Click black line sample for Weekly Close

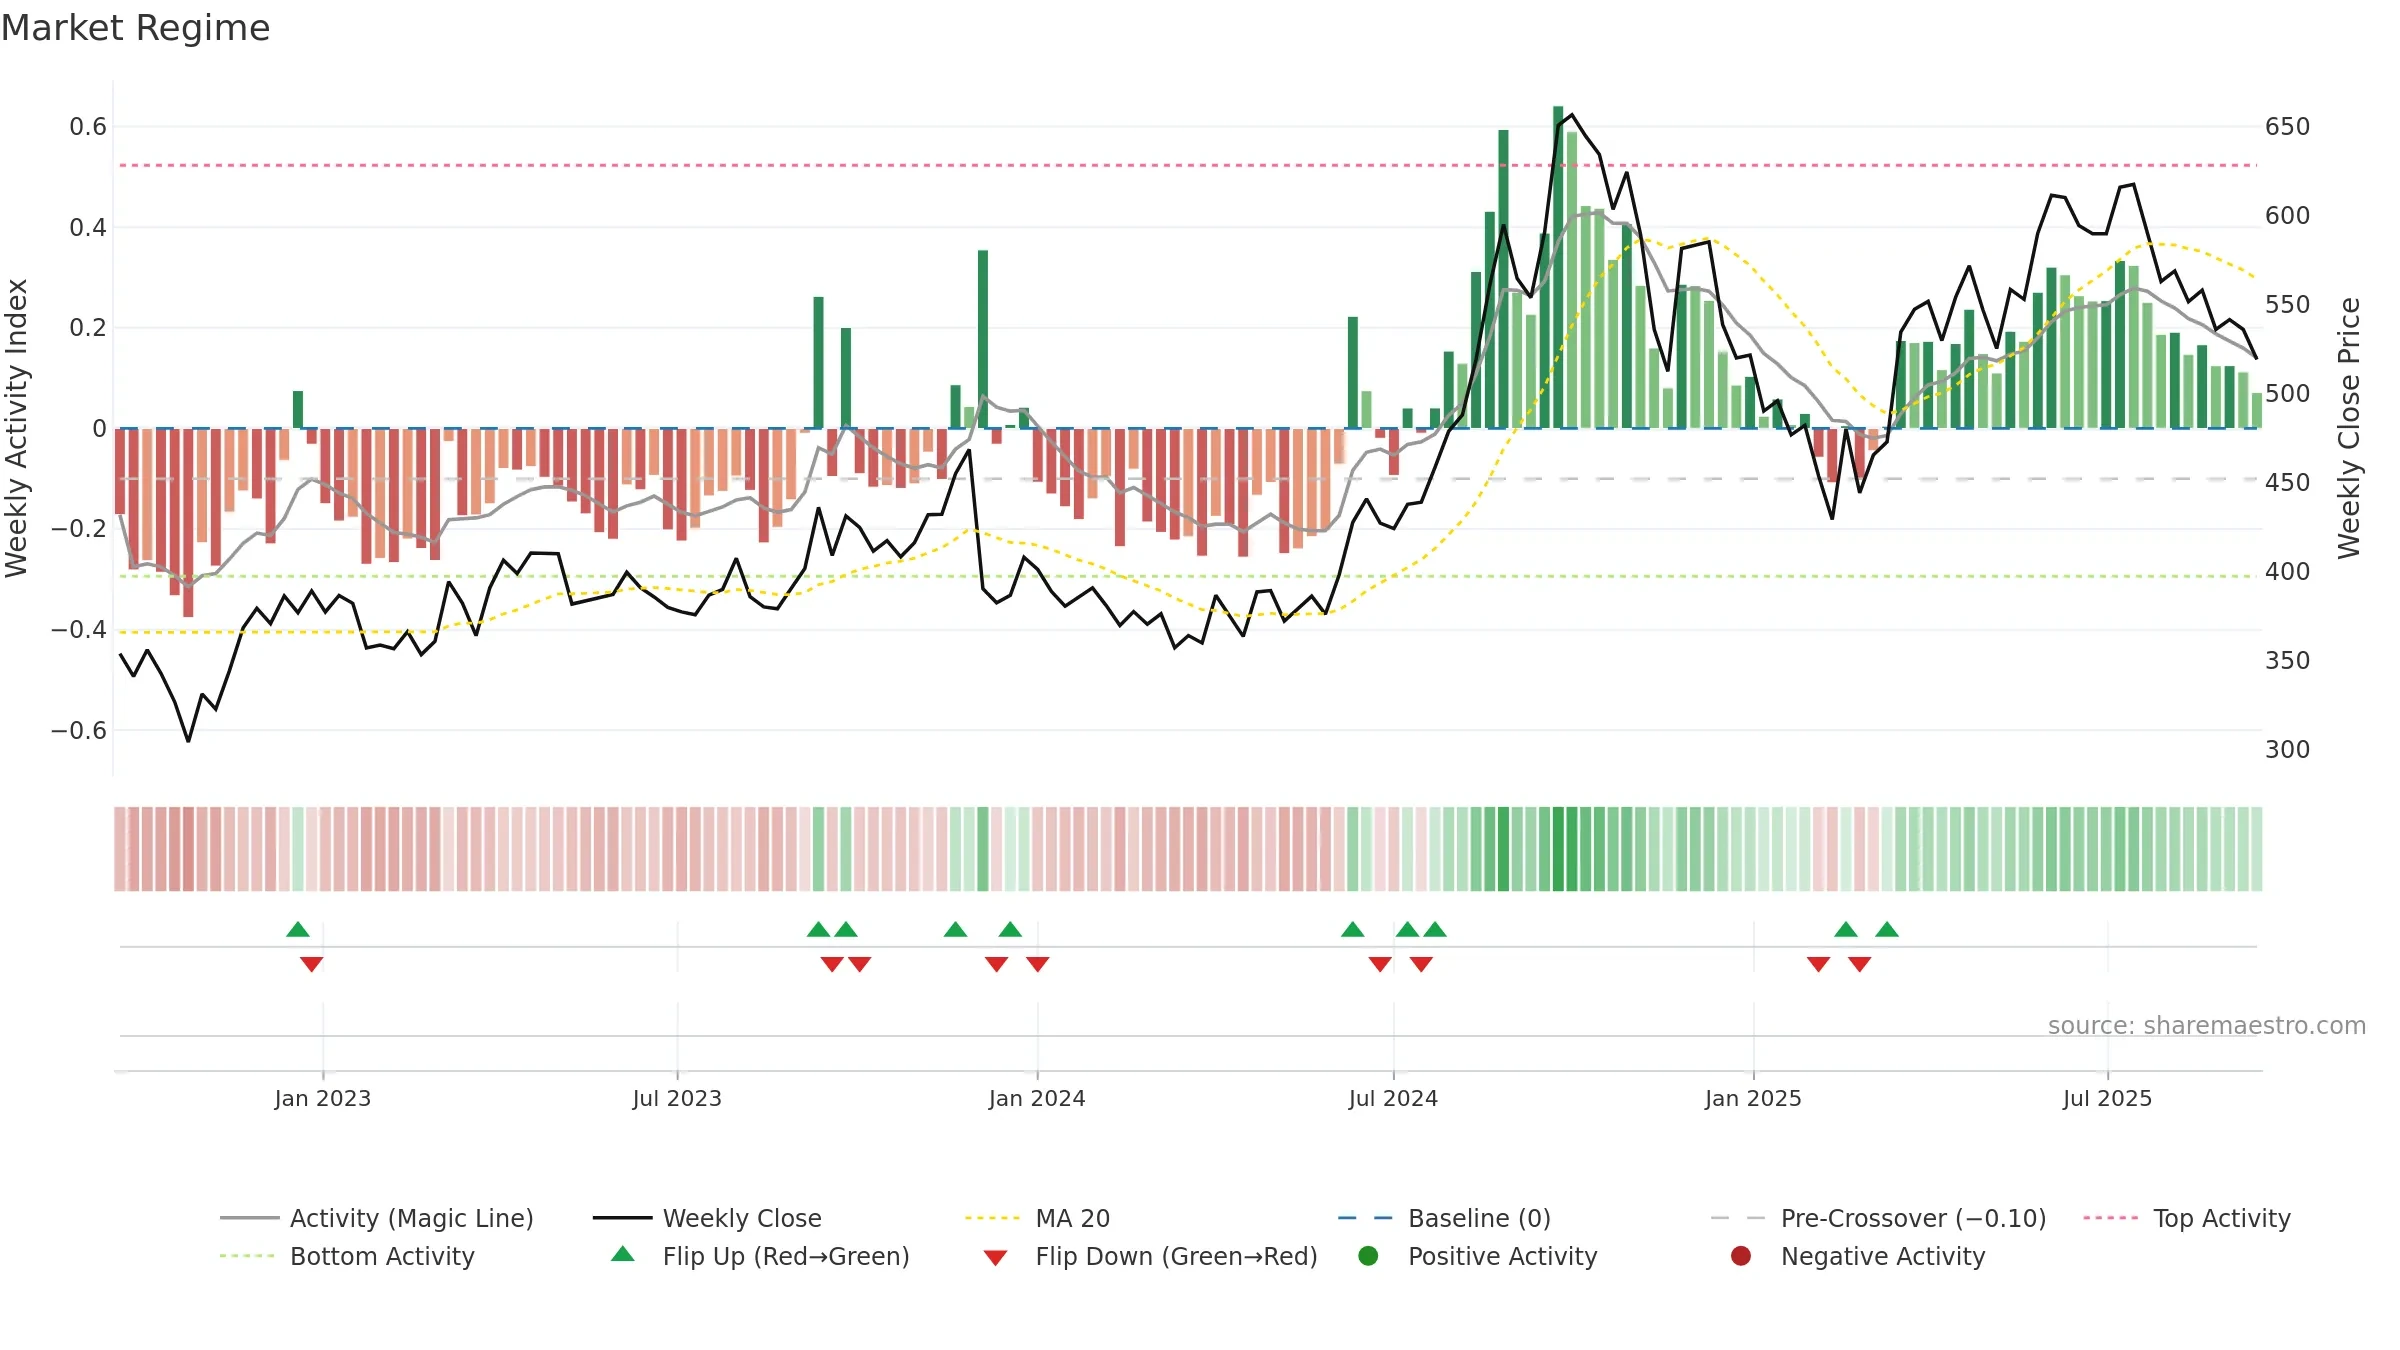point(622,1218)
